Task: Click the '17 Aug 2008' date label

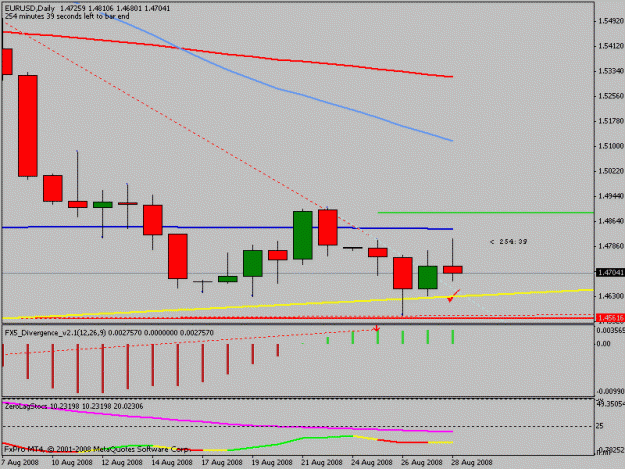Action: point(222,463)
